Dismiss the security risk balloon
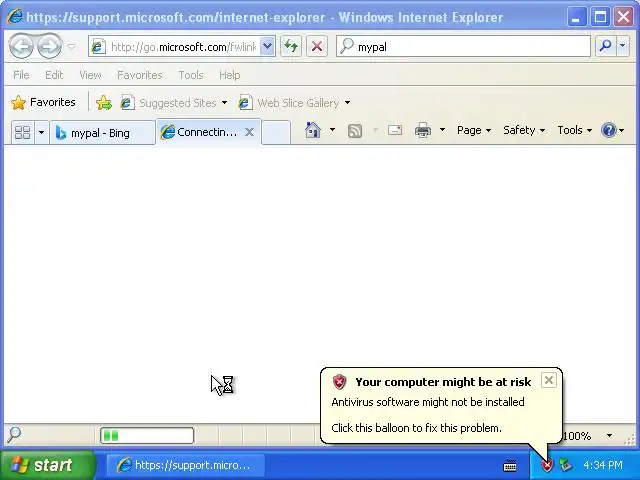 [x=549, y=380]
